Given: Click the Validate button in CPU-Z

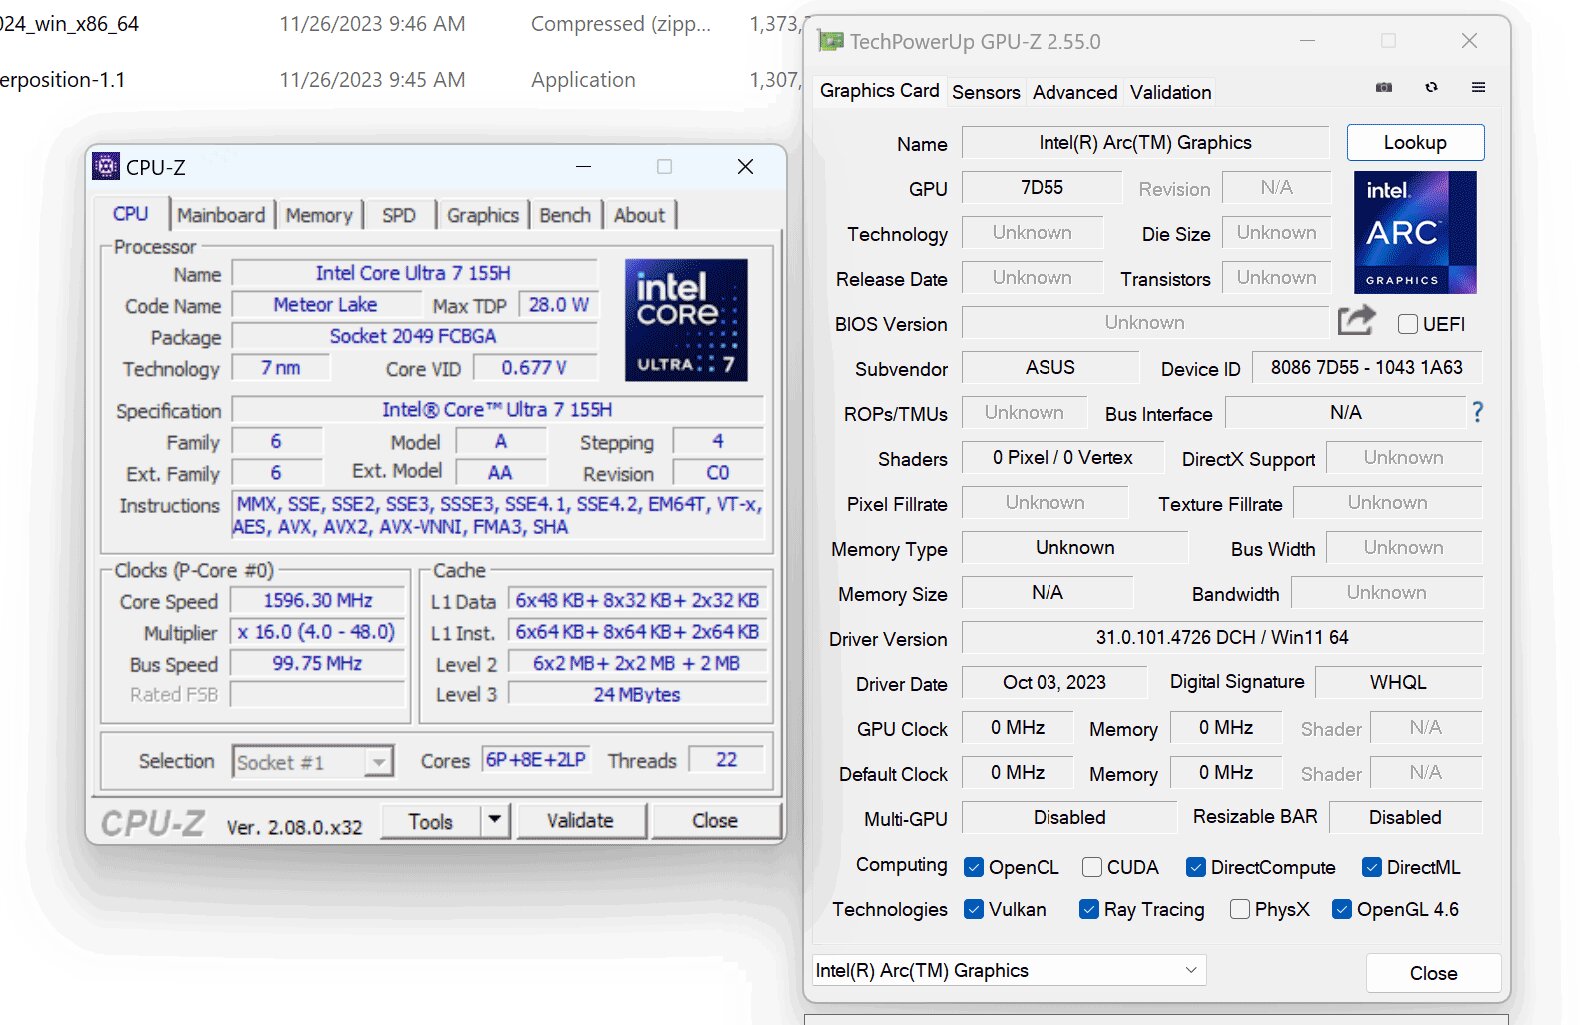Looking at the screenshot, I should 580,820.
